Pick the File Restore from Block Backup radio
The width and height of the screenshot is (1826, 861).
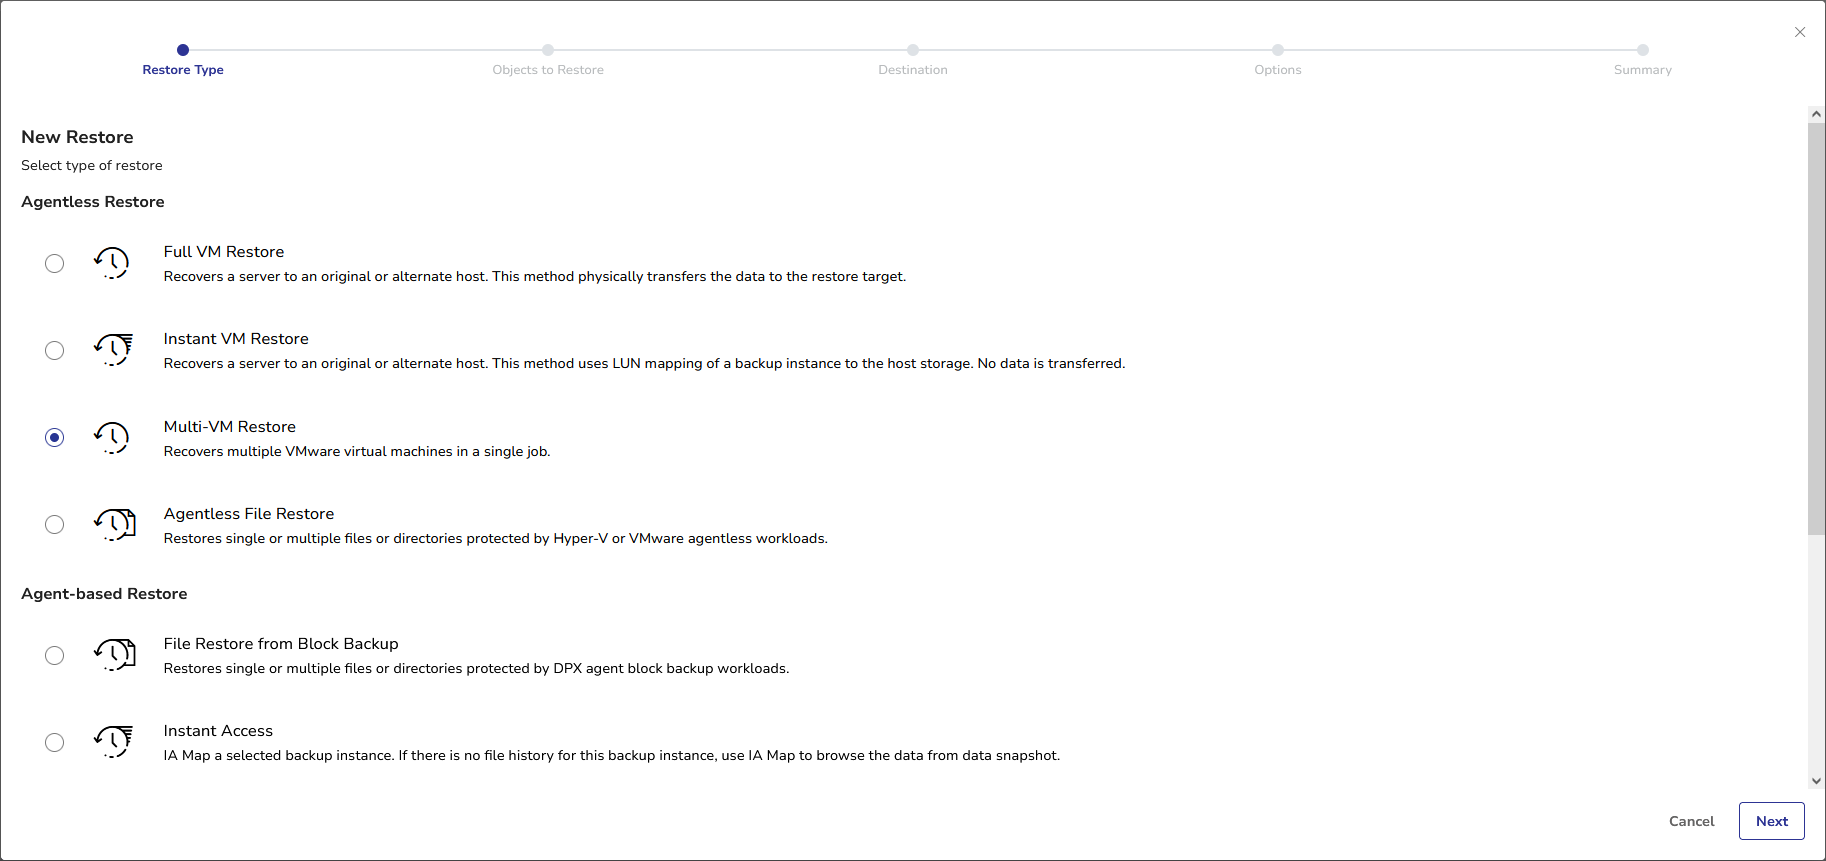tap(55, 655)
